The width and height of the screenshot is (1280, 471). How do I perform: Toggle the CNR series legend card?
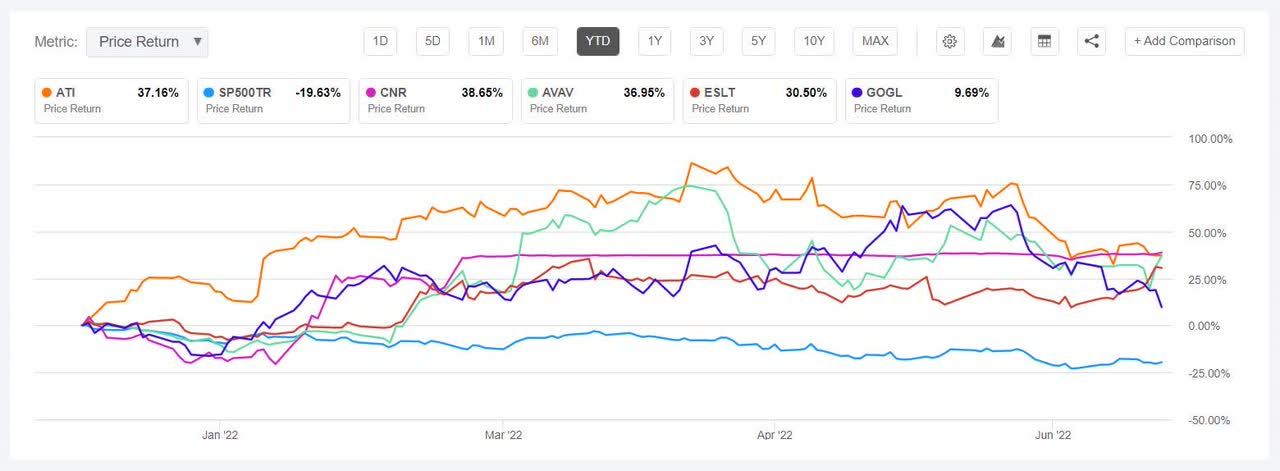click(x=436, y=101)
